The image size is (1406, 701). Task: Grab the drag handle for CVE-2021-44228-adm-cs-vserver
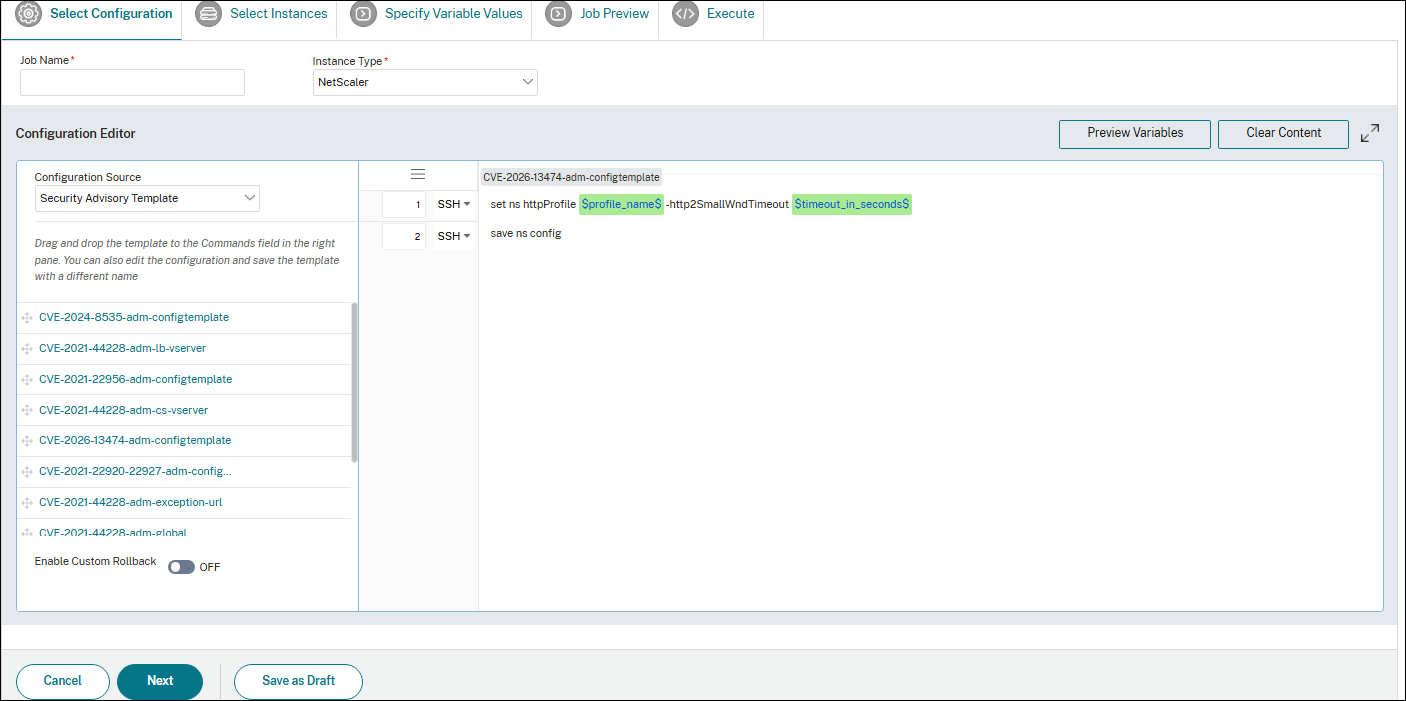[x=27, y=411]
